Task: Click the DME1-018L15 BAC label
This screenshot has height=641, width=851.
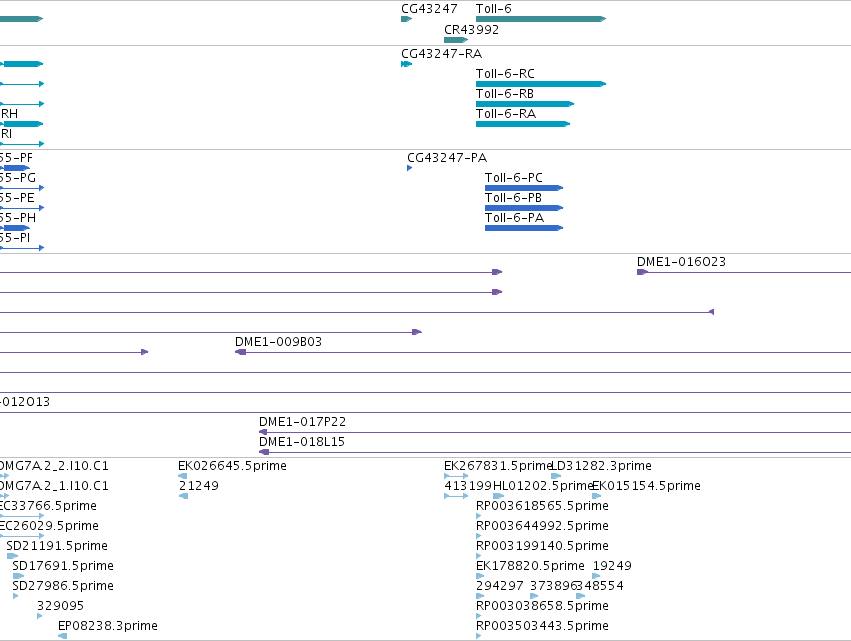Action: (302, 442)
